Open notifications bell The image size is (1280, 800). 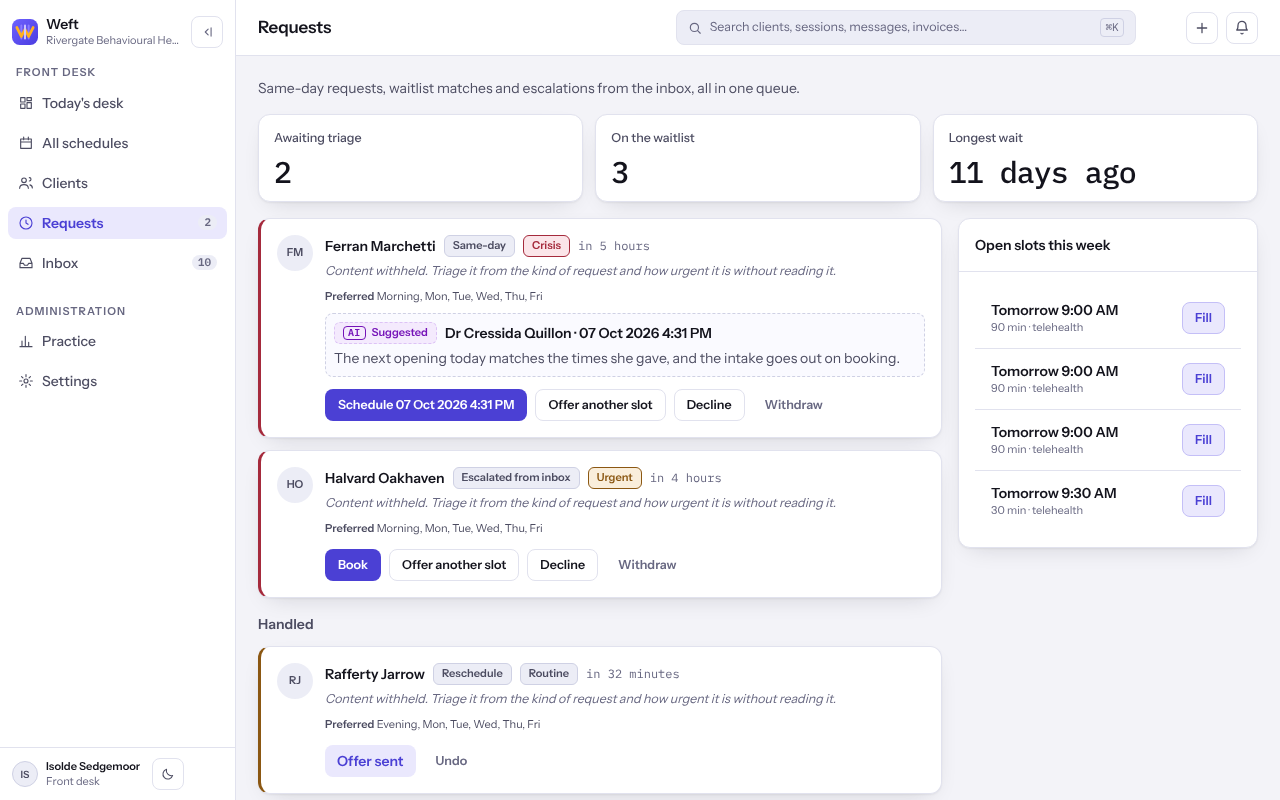pos(1242,28)
